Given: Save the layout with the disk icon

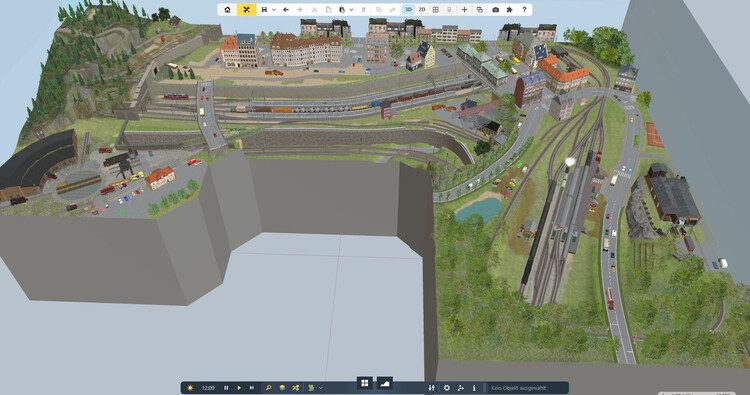Looking at the screenshot, I should [x=264, y=10].
